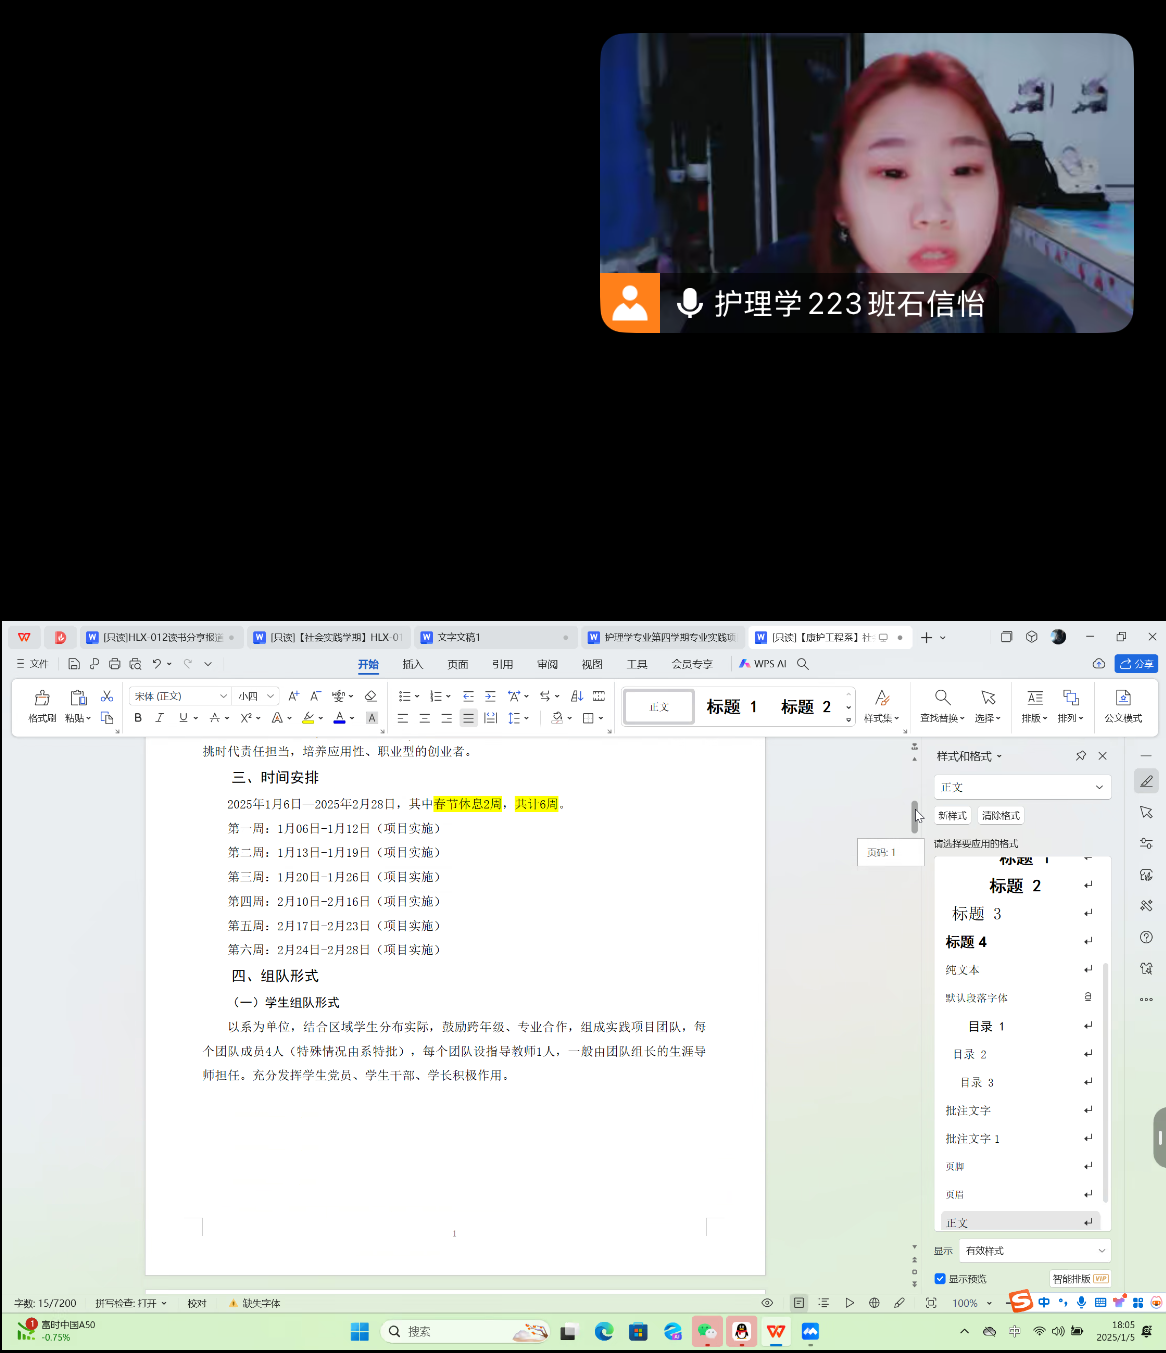Open the font name dropdown 宋体 (正文)
The width and height of the screenshot is (1166, 1353).
[180, 696]
